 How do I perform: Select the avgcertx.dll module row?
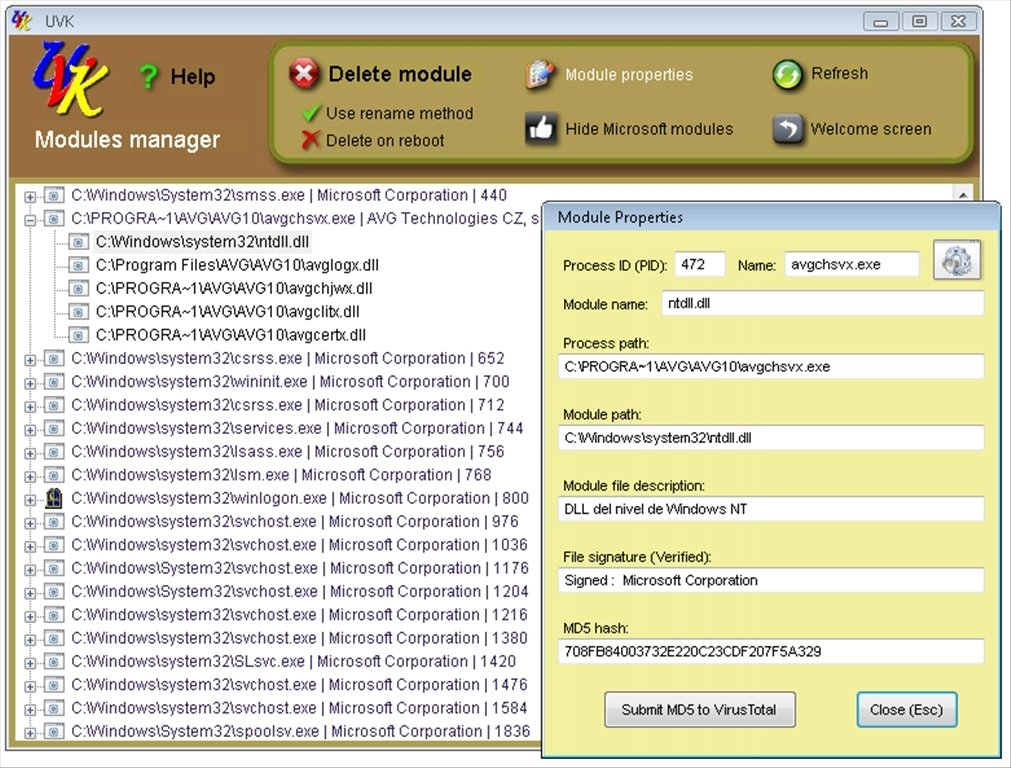pos(231,335)
